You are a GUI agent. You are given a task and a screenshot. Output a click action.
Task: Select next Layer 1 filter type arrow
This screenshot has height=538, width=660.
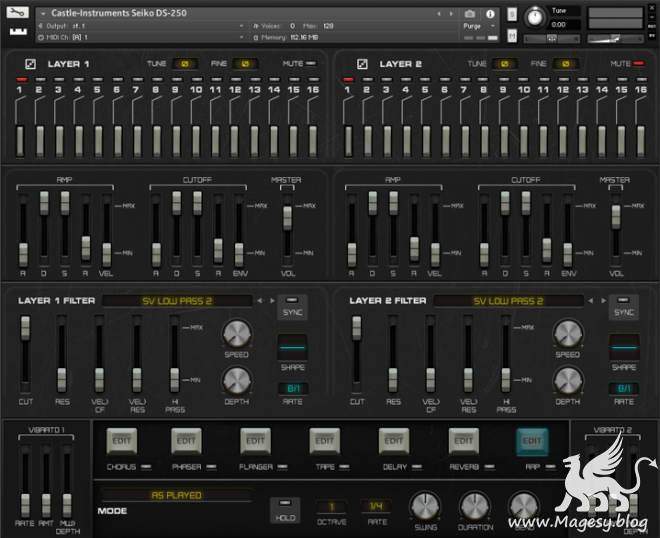(272, 301)
